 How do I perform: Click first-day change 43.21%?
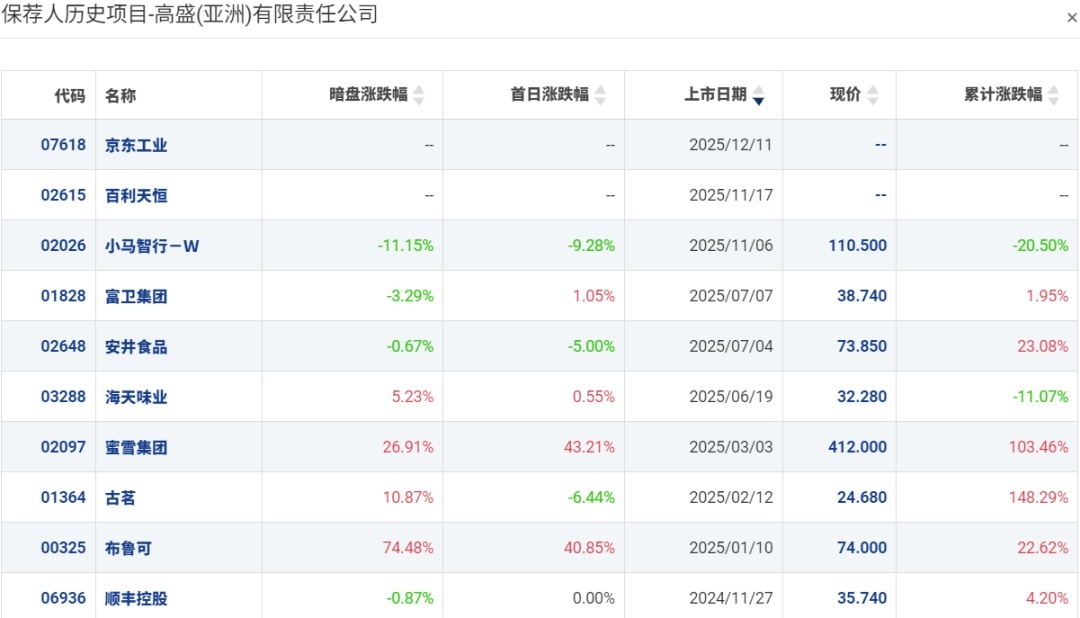590,446
